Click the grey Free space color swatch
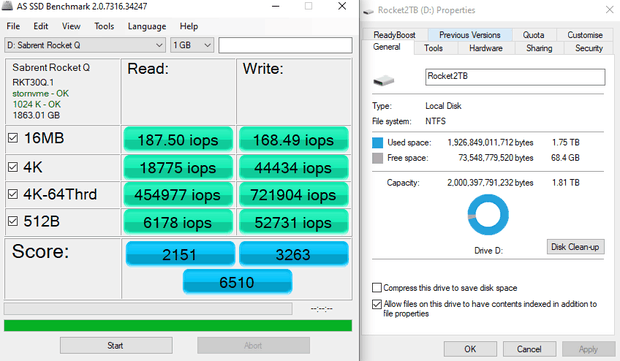 [x=378, y=158]
